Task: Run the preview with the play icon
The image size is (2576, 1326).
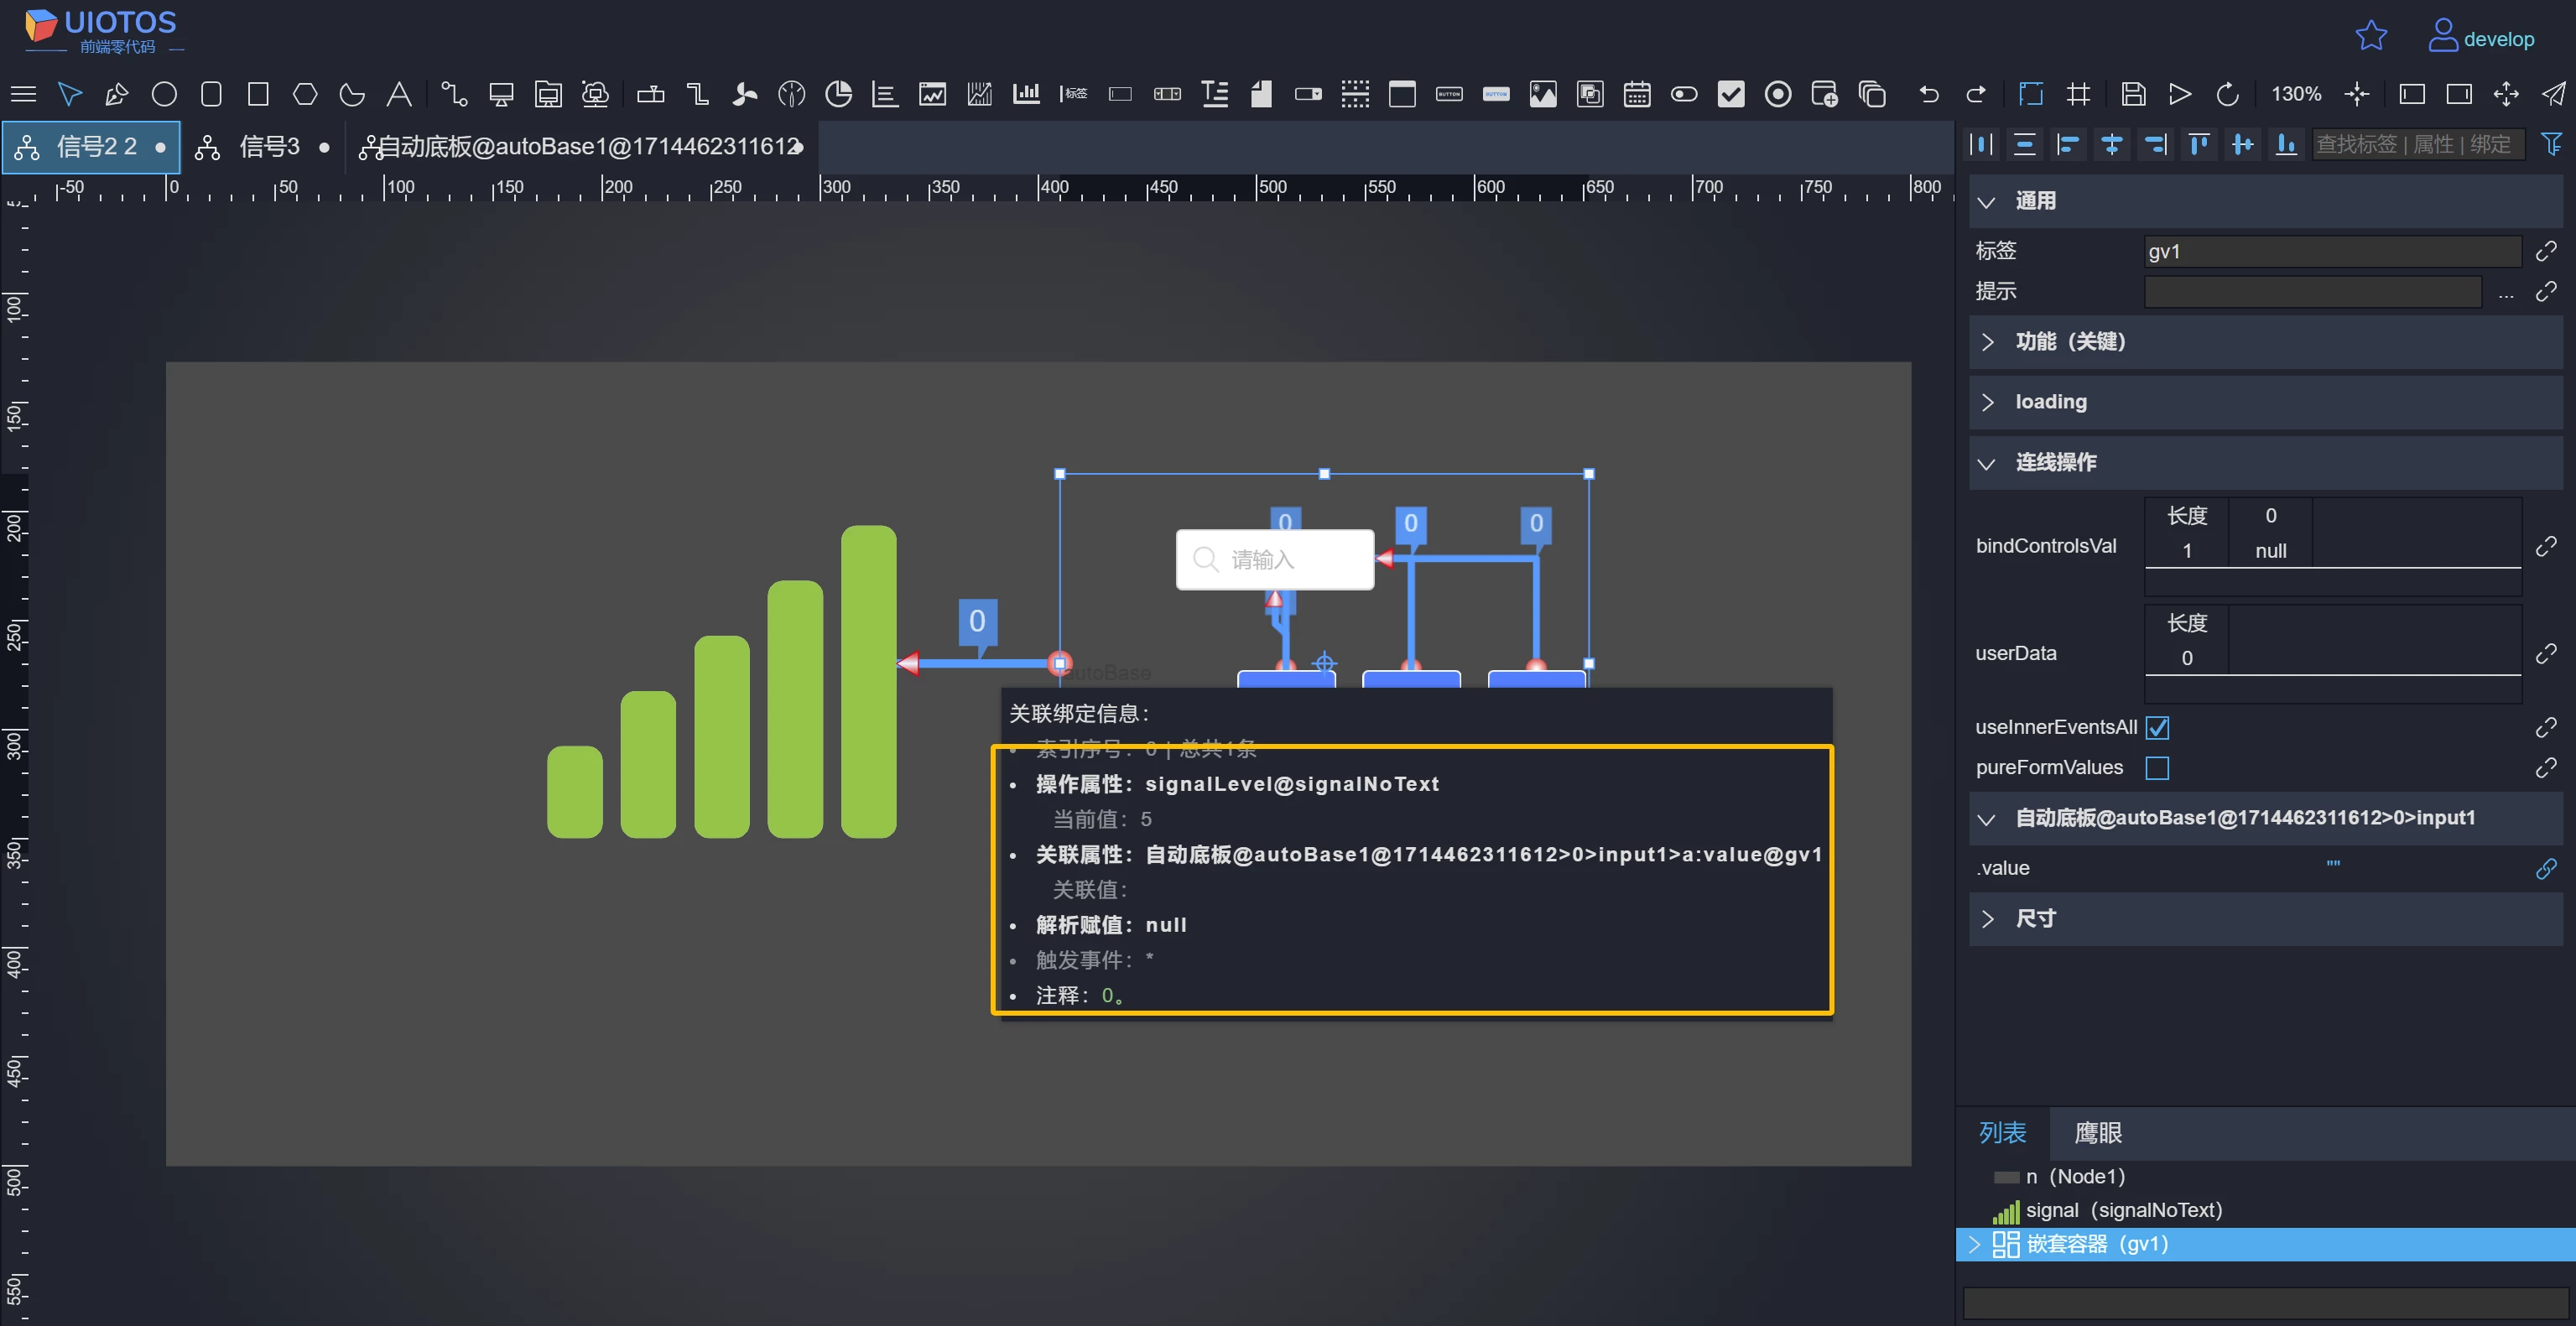Action: [x=2180, y=94]
